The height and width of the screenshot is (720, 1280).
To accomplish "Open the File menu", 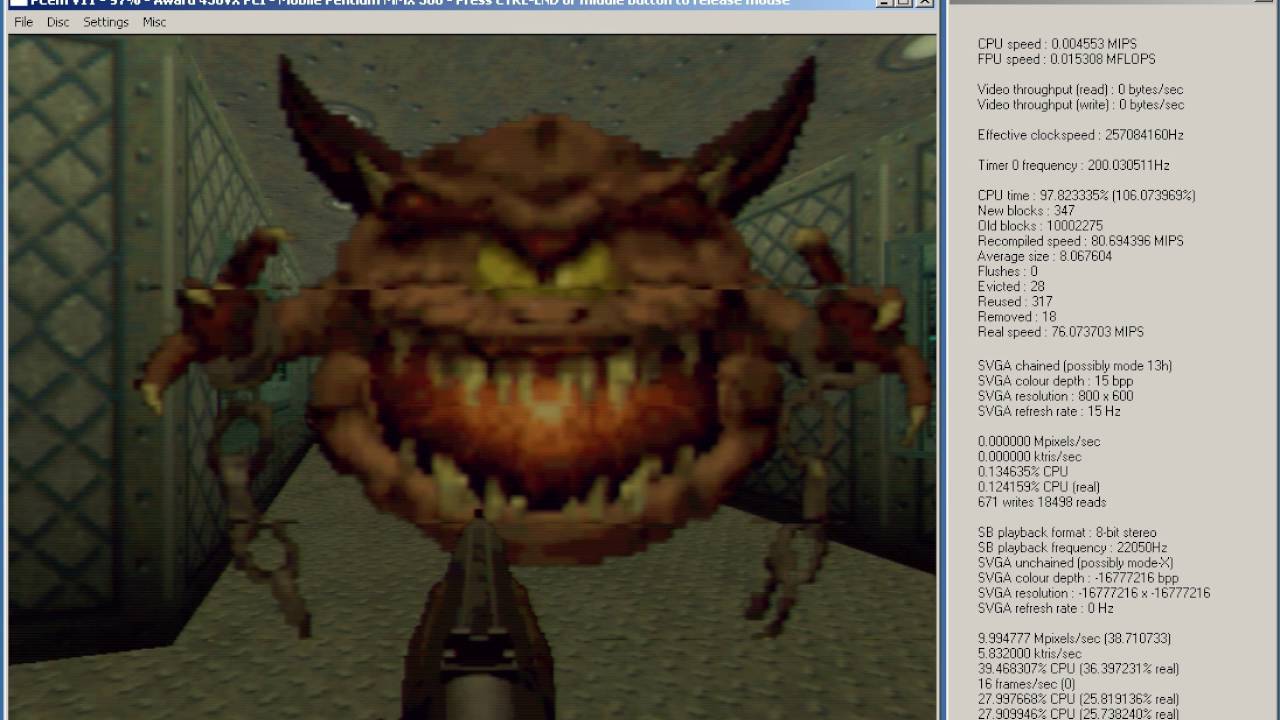I will [23, 22].
